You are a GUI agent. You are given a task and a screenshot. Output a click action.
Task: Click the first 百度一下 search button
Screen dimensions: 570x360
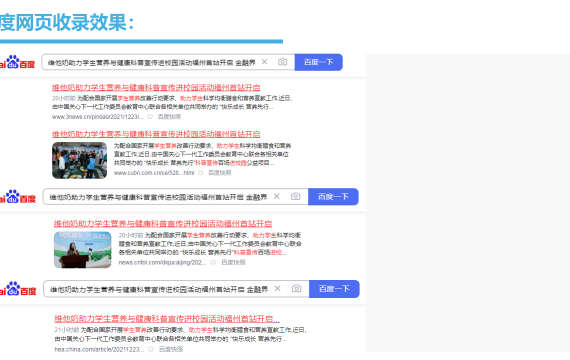pos(318,62)
